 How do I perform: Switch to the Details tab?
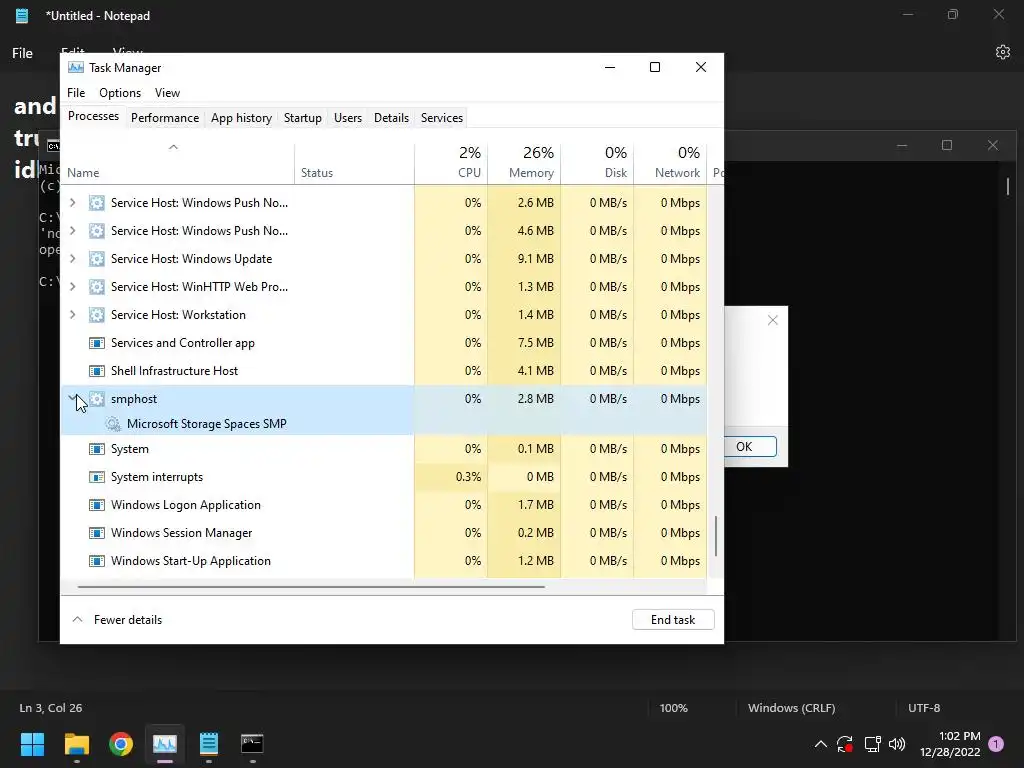point(391,118)
